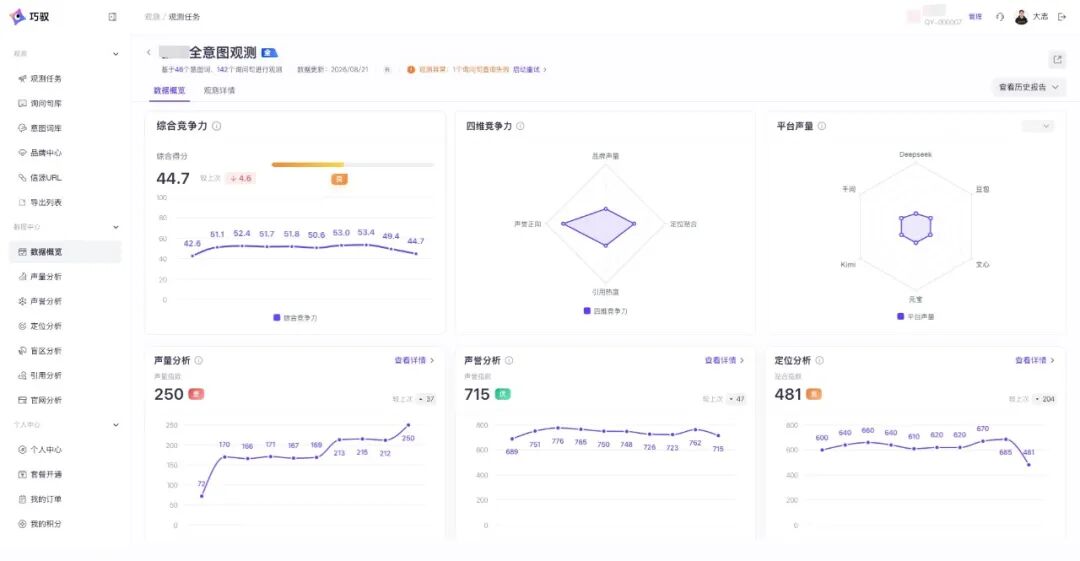Open 询问句库 via its sidebar icon
This screenshot has height=561, width=1080.
pyautogui.click(x=22, y=103)
